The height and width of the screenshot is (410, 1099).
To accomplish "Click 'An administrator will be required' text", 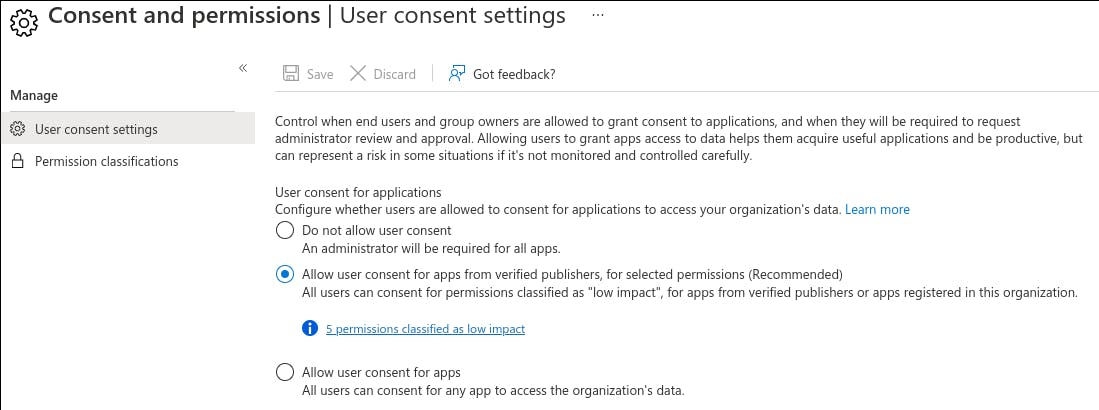I will click(x=431, y=248).
